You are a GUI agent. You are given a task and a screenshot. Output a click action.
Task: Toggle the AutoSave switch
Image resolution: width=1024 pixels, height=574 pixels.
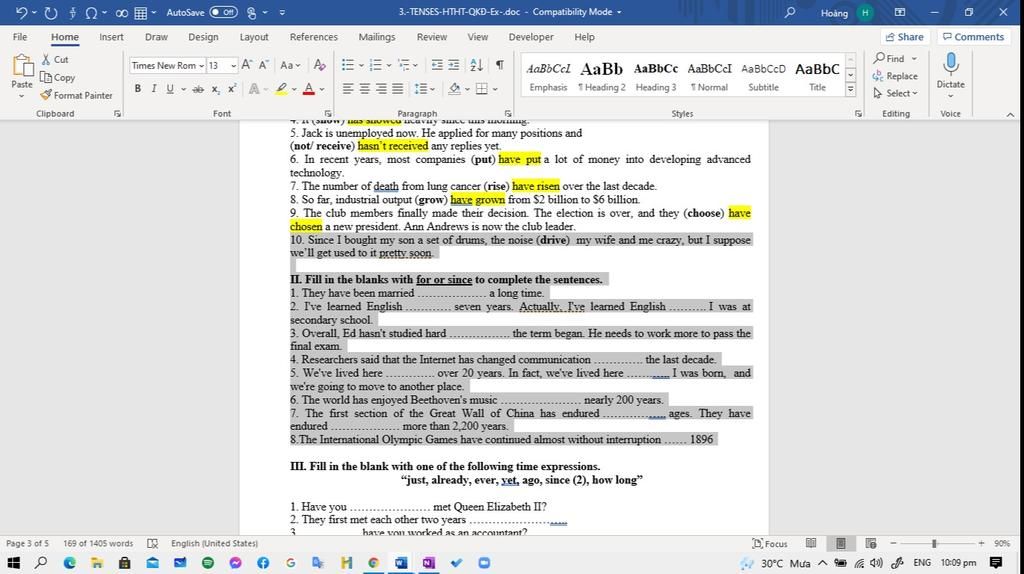pos(223,12)
